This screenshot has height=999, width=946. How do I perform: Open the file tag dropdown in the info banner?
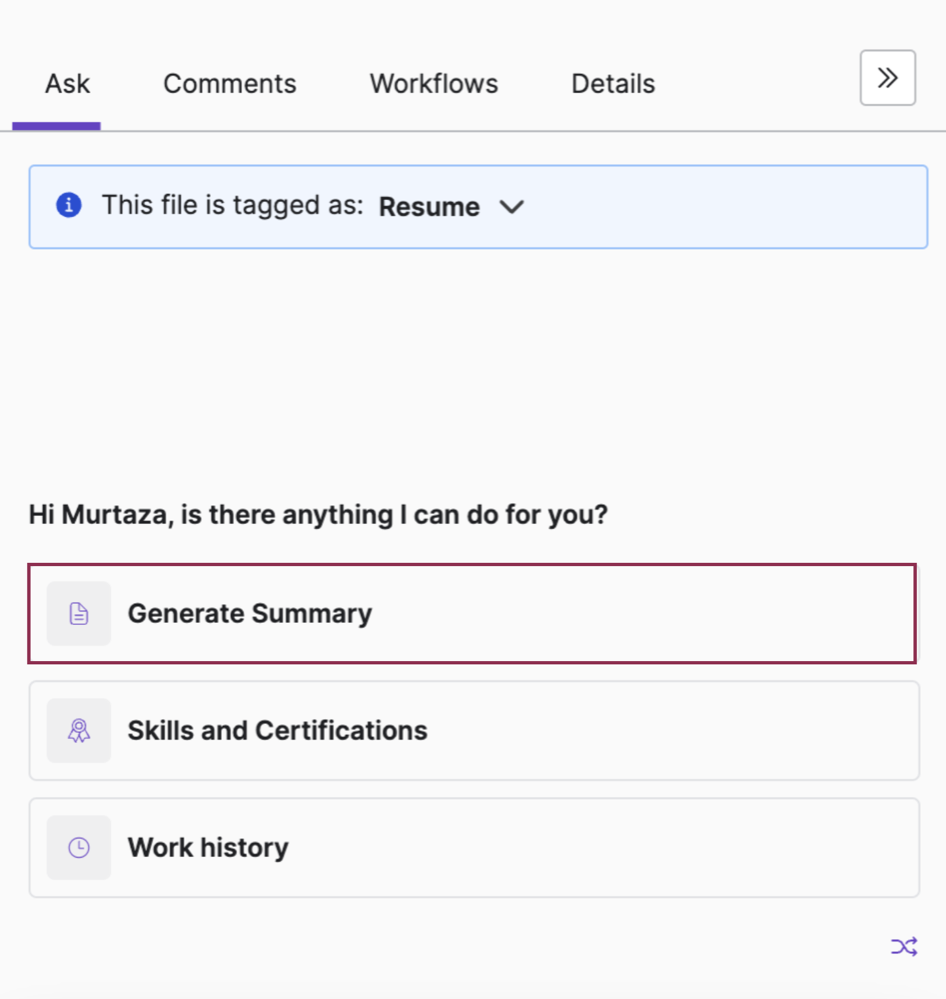(511, 207)
